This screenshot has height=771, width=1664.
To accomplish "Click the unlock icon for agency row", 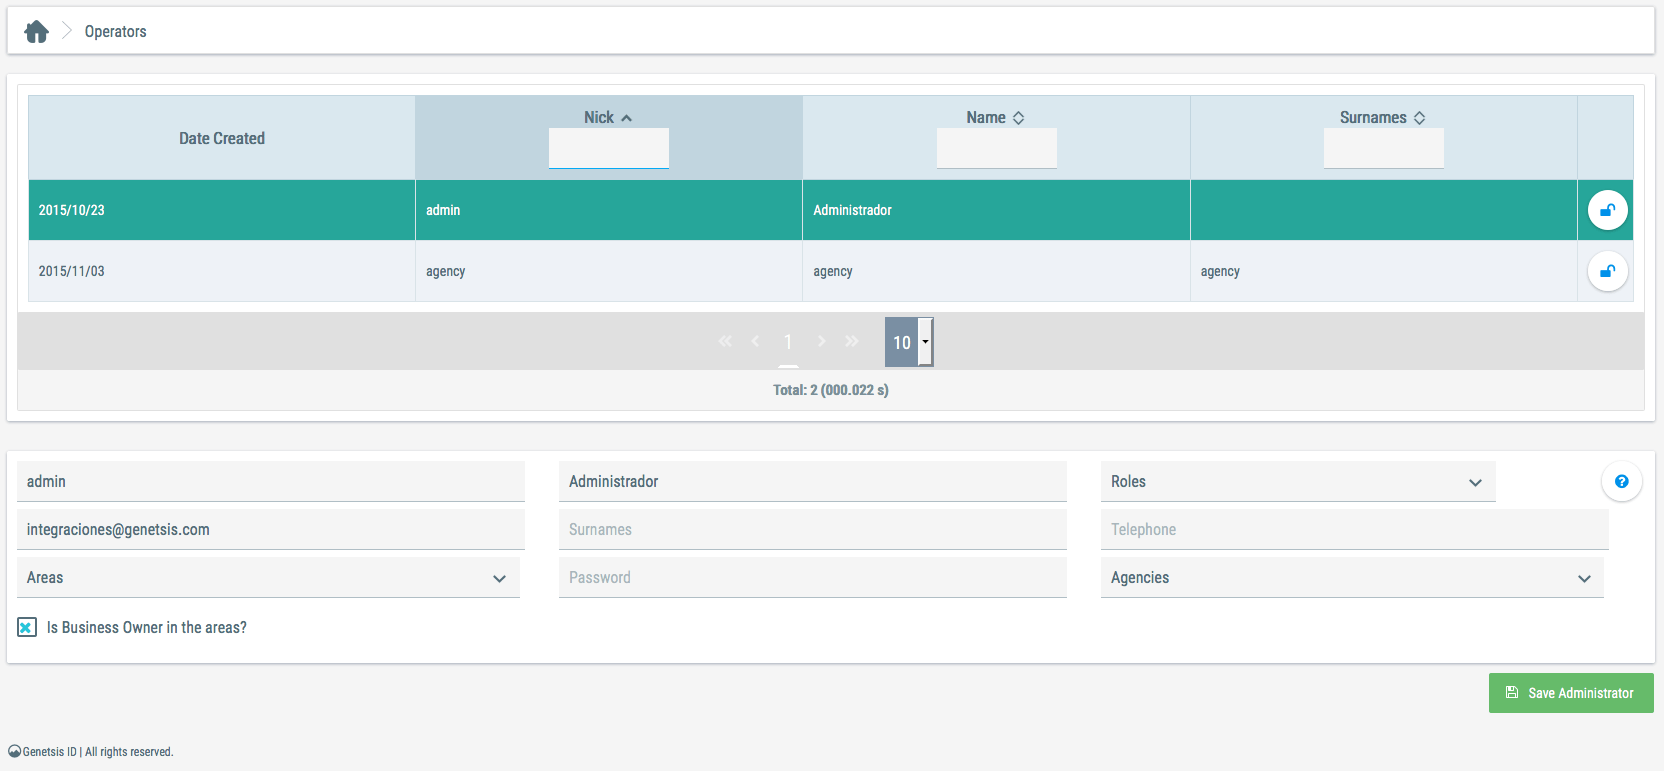I will coord(1607,271).
